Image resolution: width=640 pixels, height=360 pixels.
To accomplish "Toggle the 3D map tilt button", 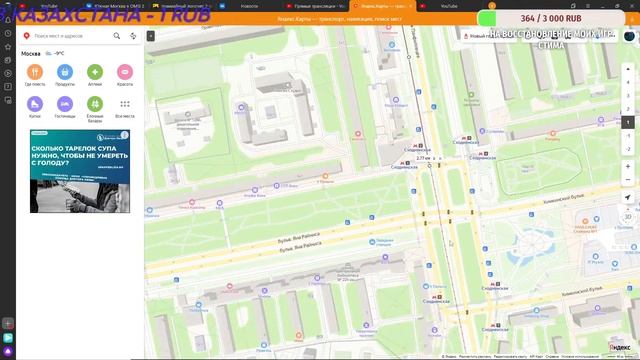I will [x=628, y=216].
